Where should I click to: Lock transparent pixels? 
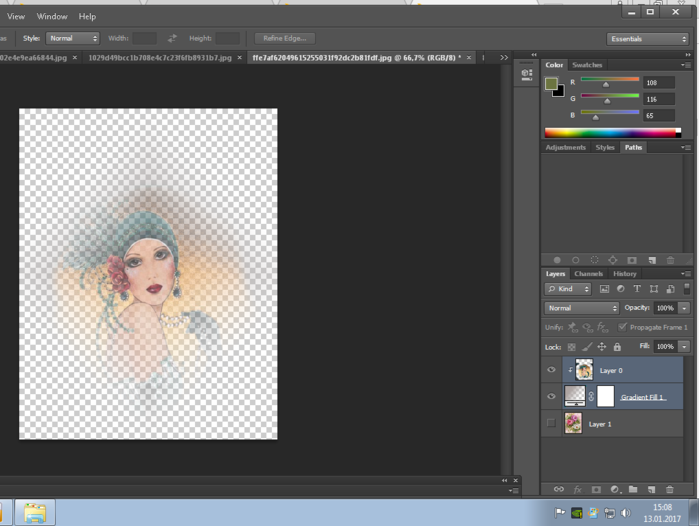tap(572, 347)
